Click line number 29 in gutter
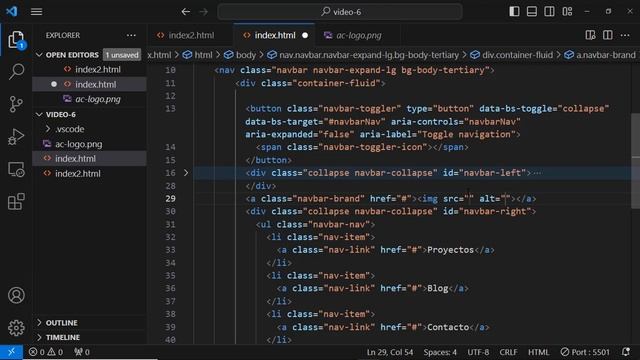 click(170, 199)
